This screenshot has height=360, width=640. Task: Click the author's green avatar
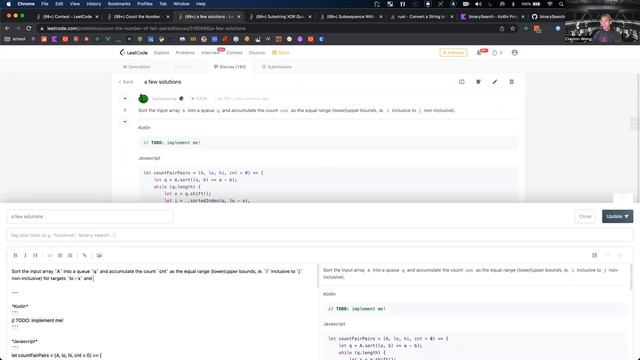click(x=143, y=99)
